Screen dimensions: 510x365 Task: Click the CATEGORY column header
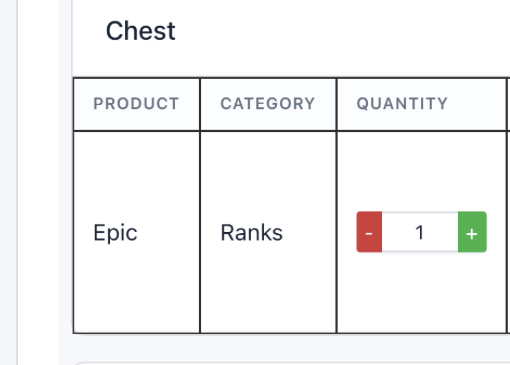(x=268, y=104)
